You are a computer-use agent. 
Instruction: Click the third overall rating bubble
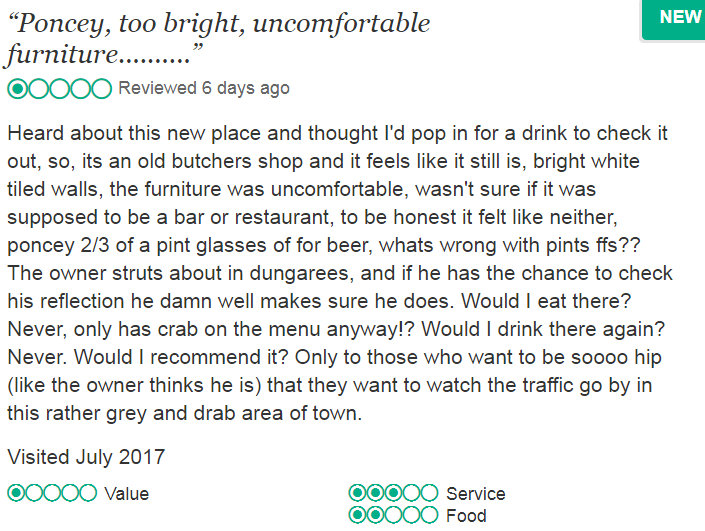tap(60, 89)
